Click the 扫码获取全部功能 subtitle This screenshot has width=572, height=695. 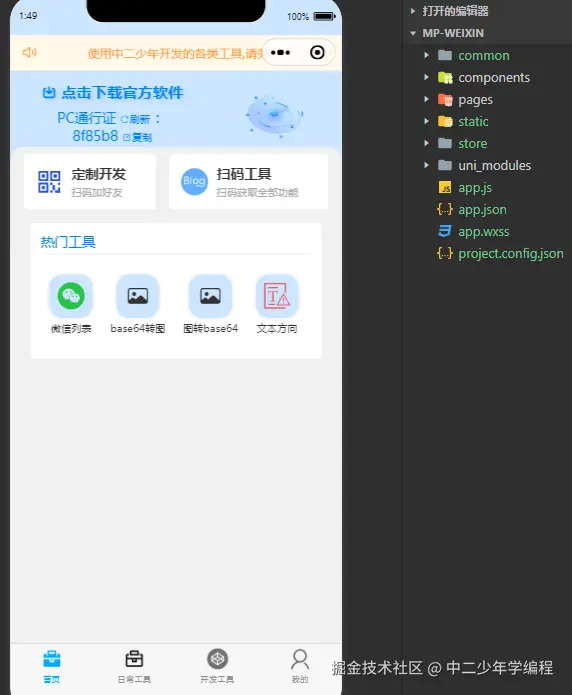pyautogui.click(x=257, y=192)
